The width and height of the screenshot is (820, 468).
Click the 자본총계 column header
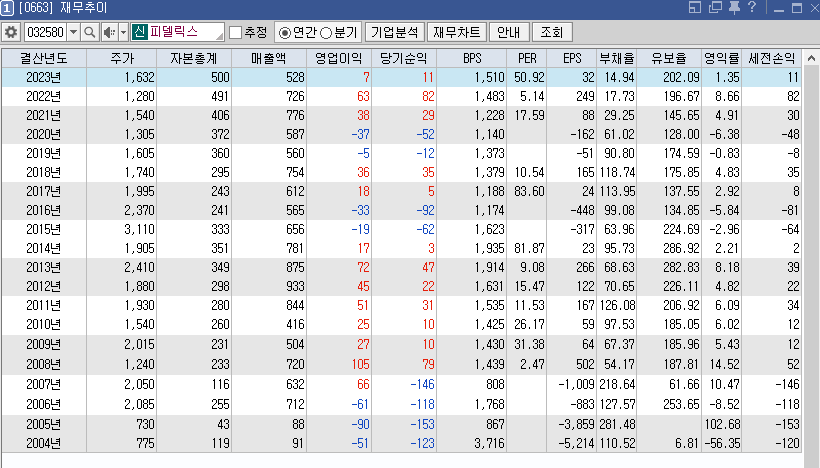(x=194, y=58)
